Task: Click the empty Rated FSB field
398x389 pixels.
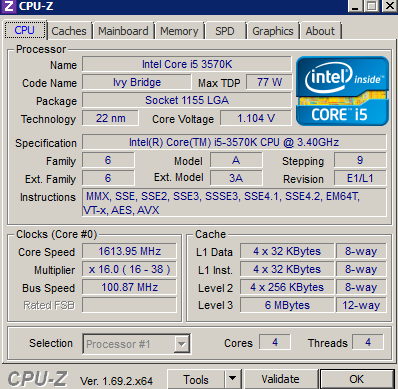Action: (129, 305)
